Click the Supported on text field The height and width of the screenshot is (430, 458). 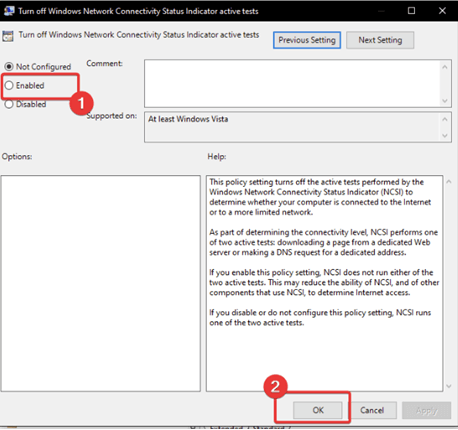[292, 127]
